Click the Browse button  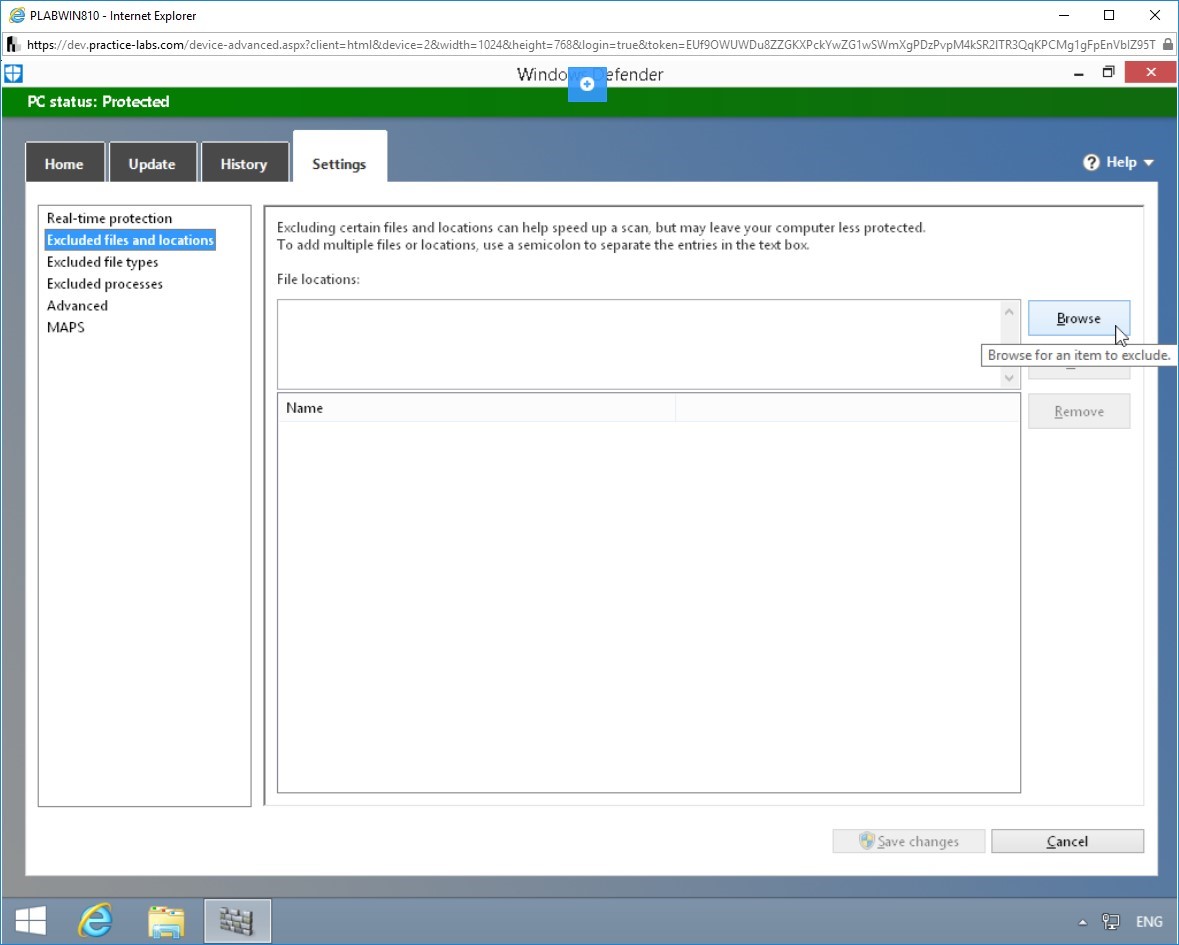[x=1078, y=318]
